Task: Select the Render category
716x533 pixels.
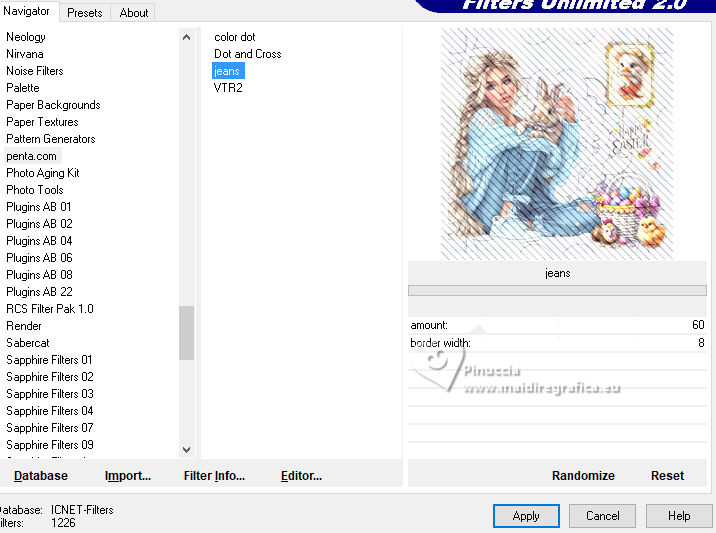Action: (24, 326)
